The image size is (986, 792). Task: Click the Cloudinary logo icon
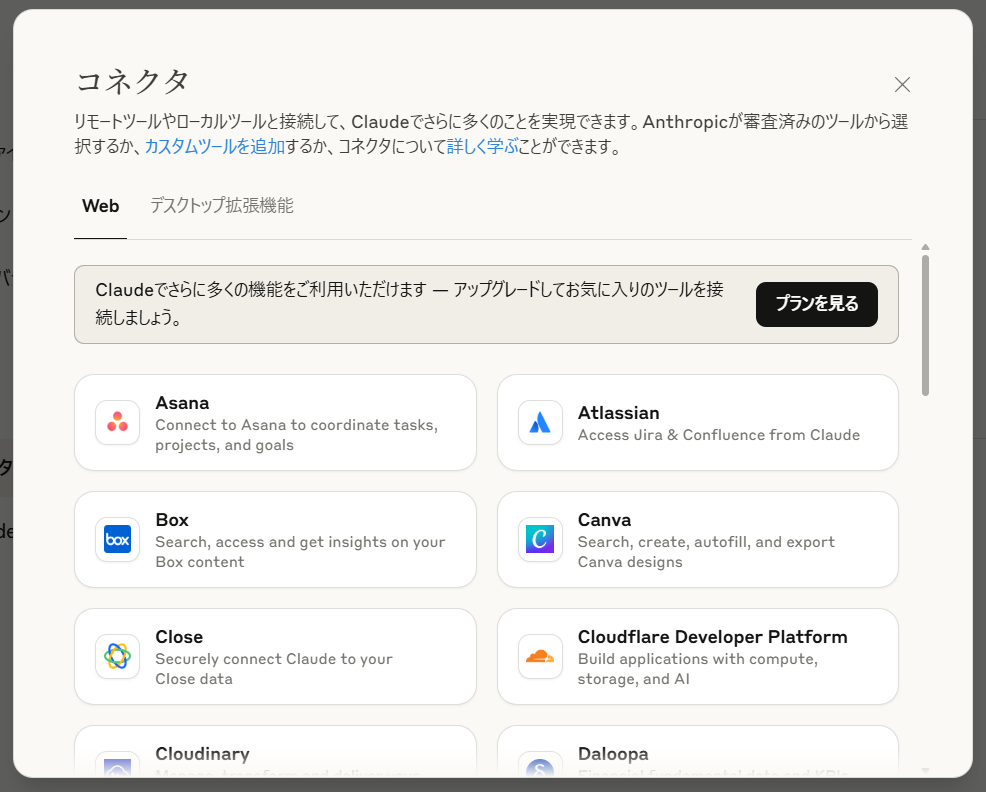point(117,765)
